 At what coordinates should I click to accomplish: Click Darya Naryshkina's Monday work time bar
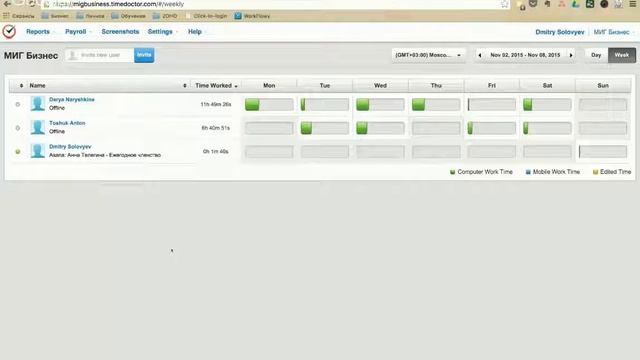point(269,104)
